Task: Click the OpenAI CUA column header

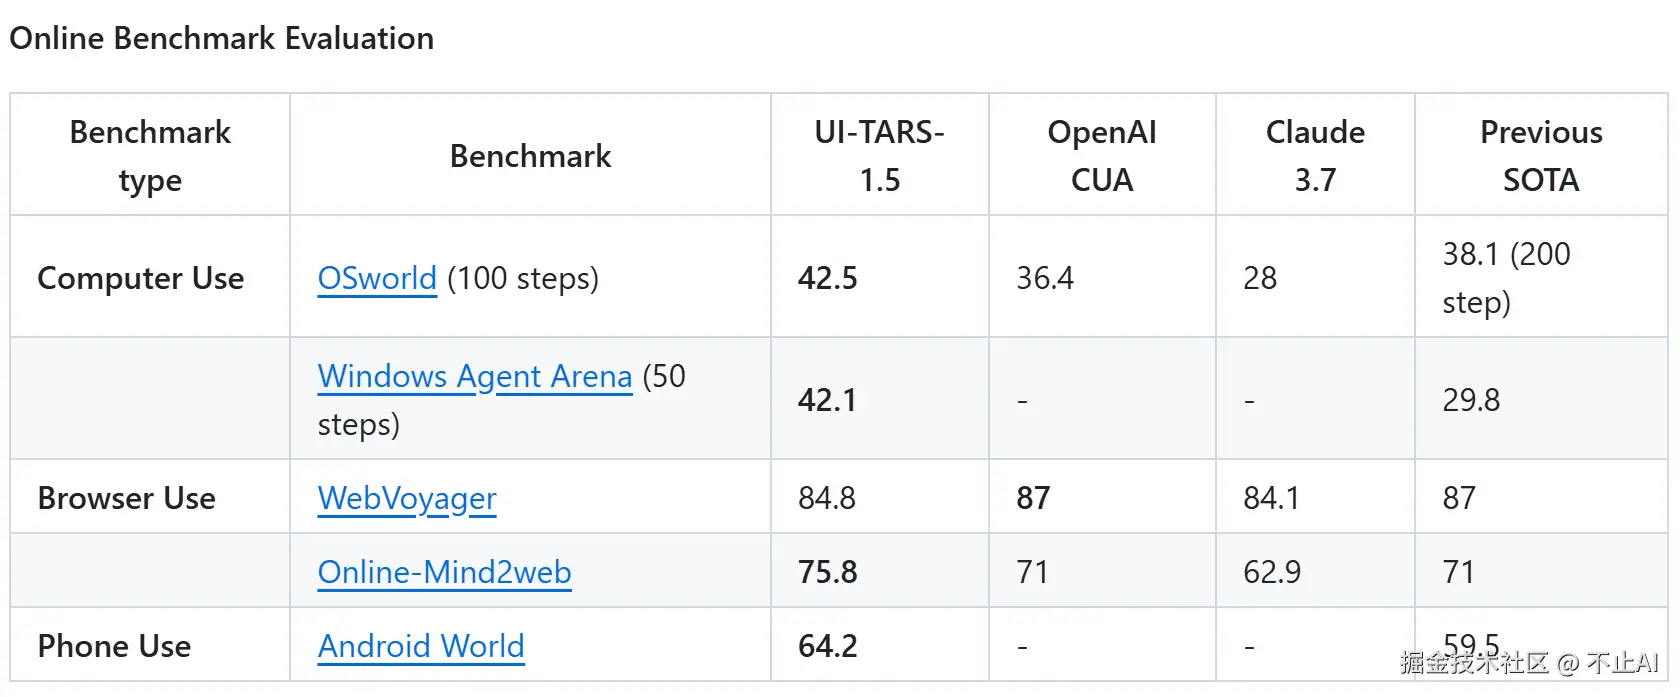Action: [x=1101, y=156]
